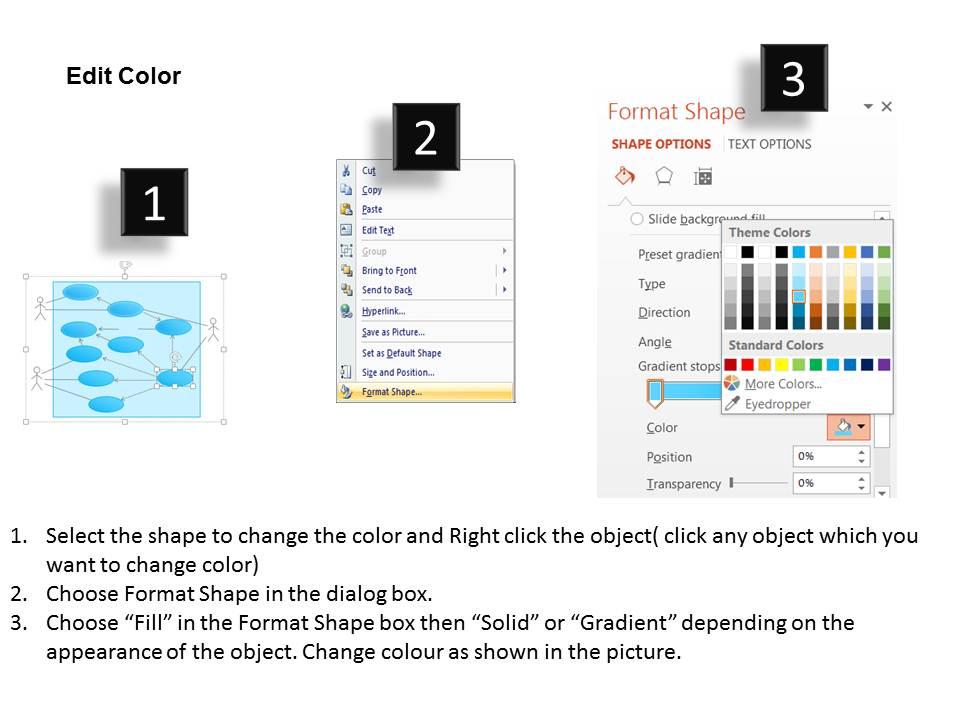Screen dimensions: 960x720
Task: Open Format Shape pane options dropdown arrow
Action: point(868,107)
